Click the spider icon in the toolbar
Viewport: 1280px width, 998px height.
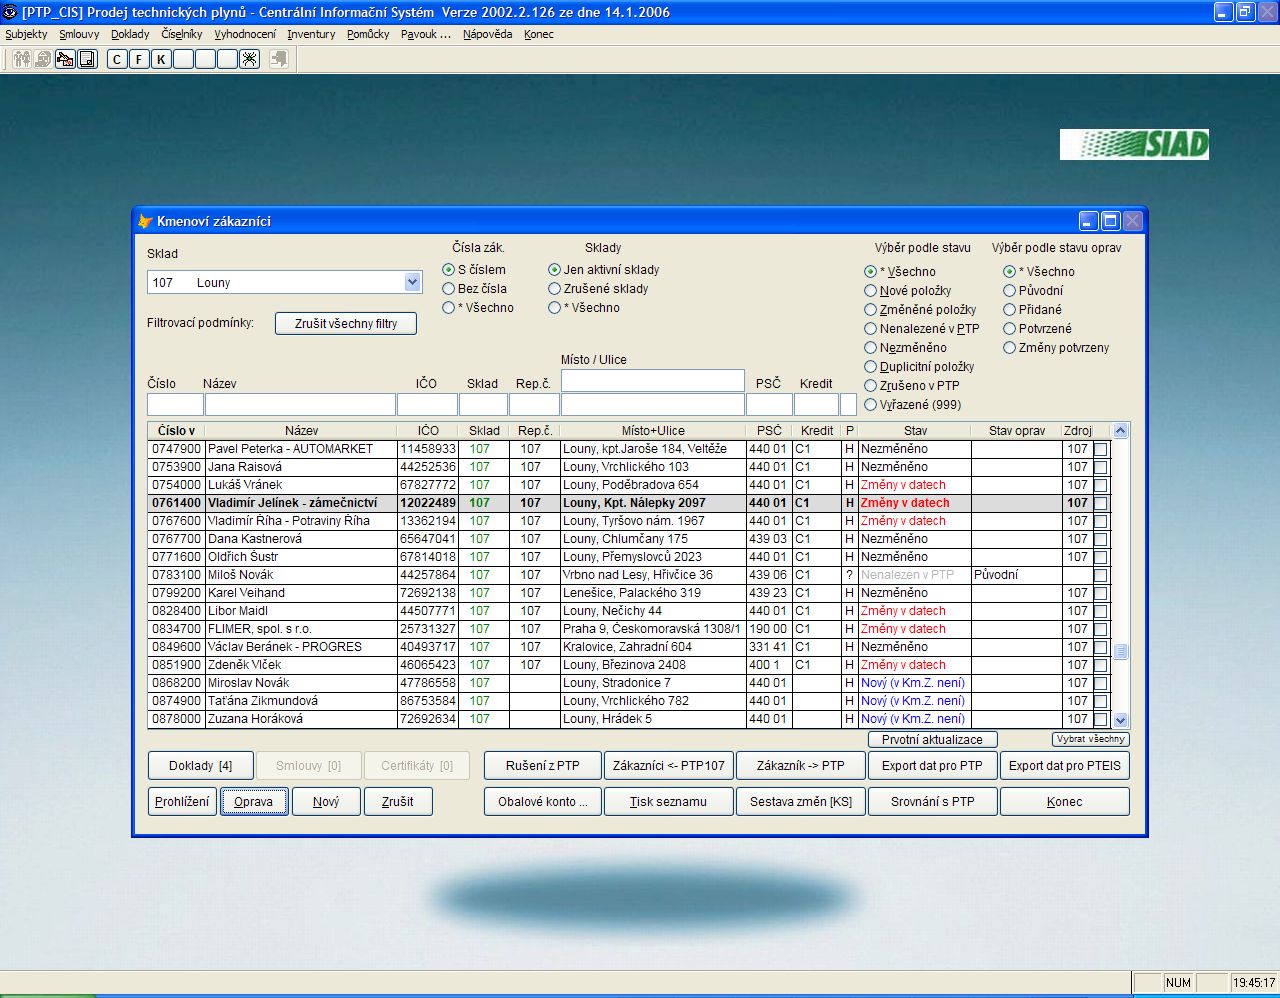(x=249, y=59)
